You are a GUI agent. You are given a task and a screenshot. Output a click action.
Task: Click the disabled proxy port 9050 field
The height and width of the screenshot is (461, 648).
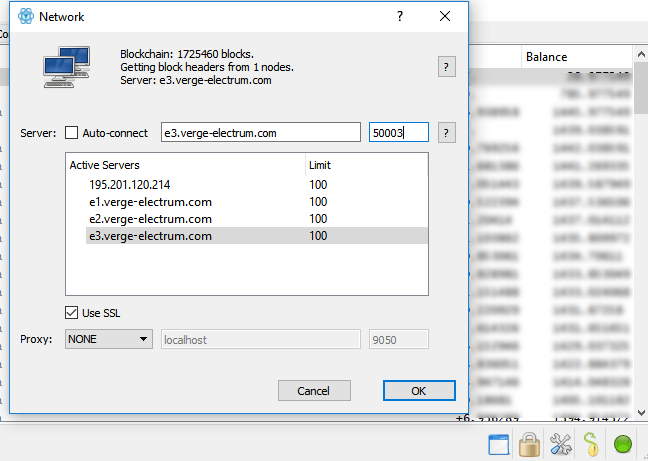coord(399,340)
